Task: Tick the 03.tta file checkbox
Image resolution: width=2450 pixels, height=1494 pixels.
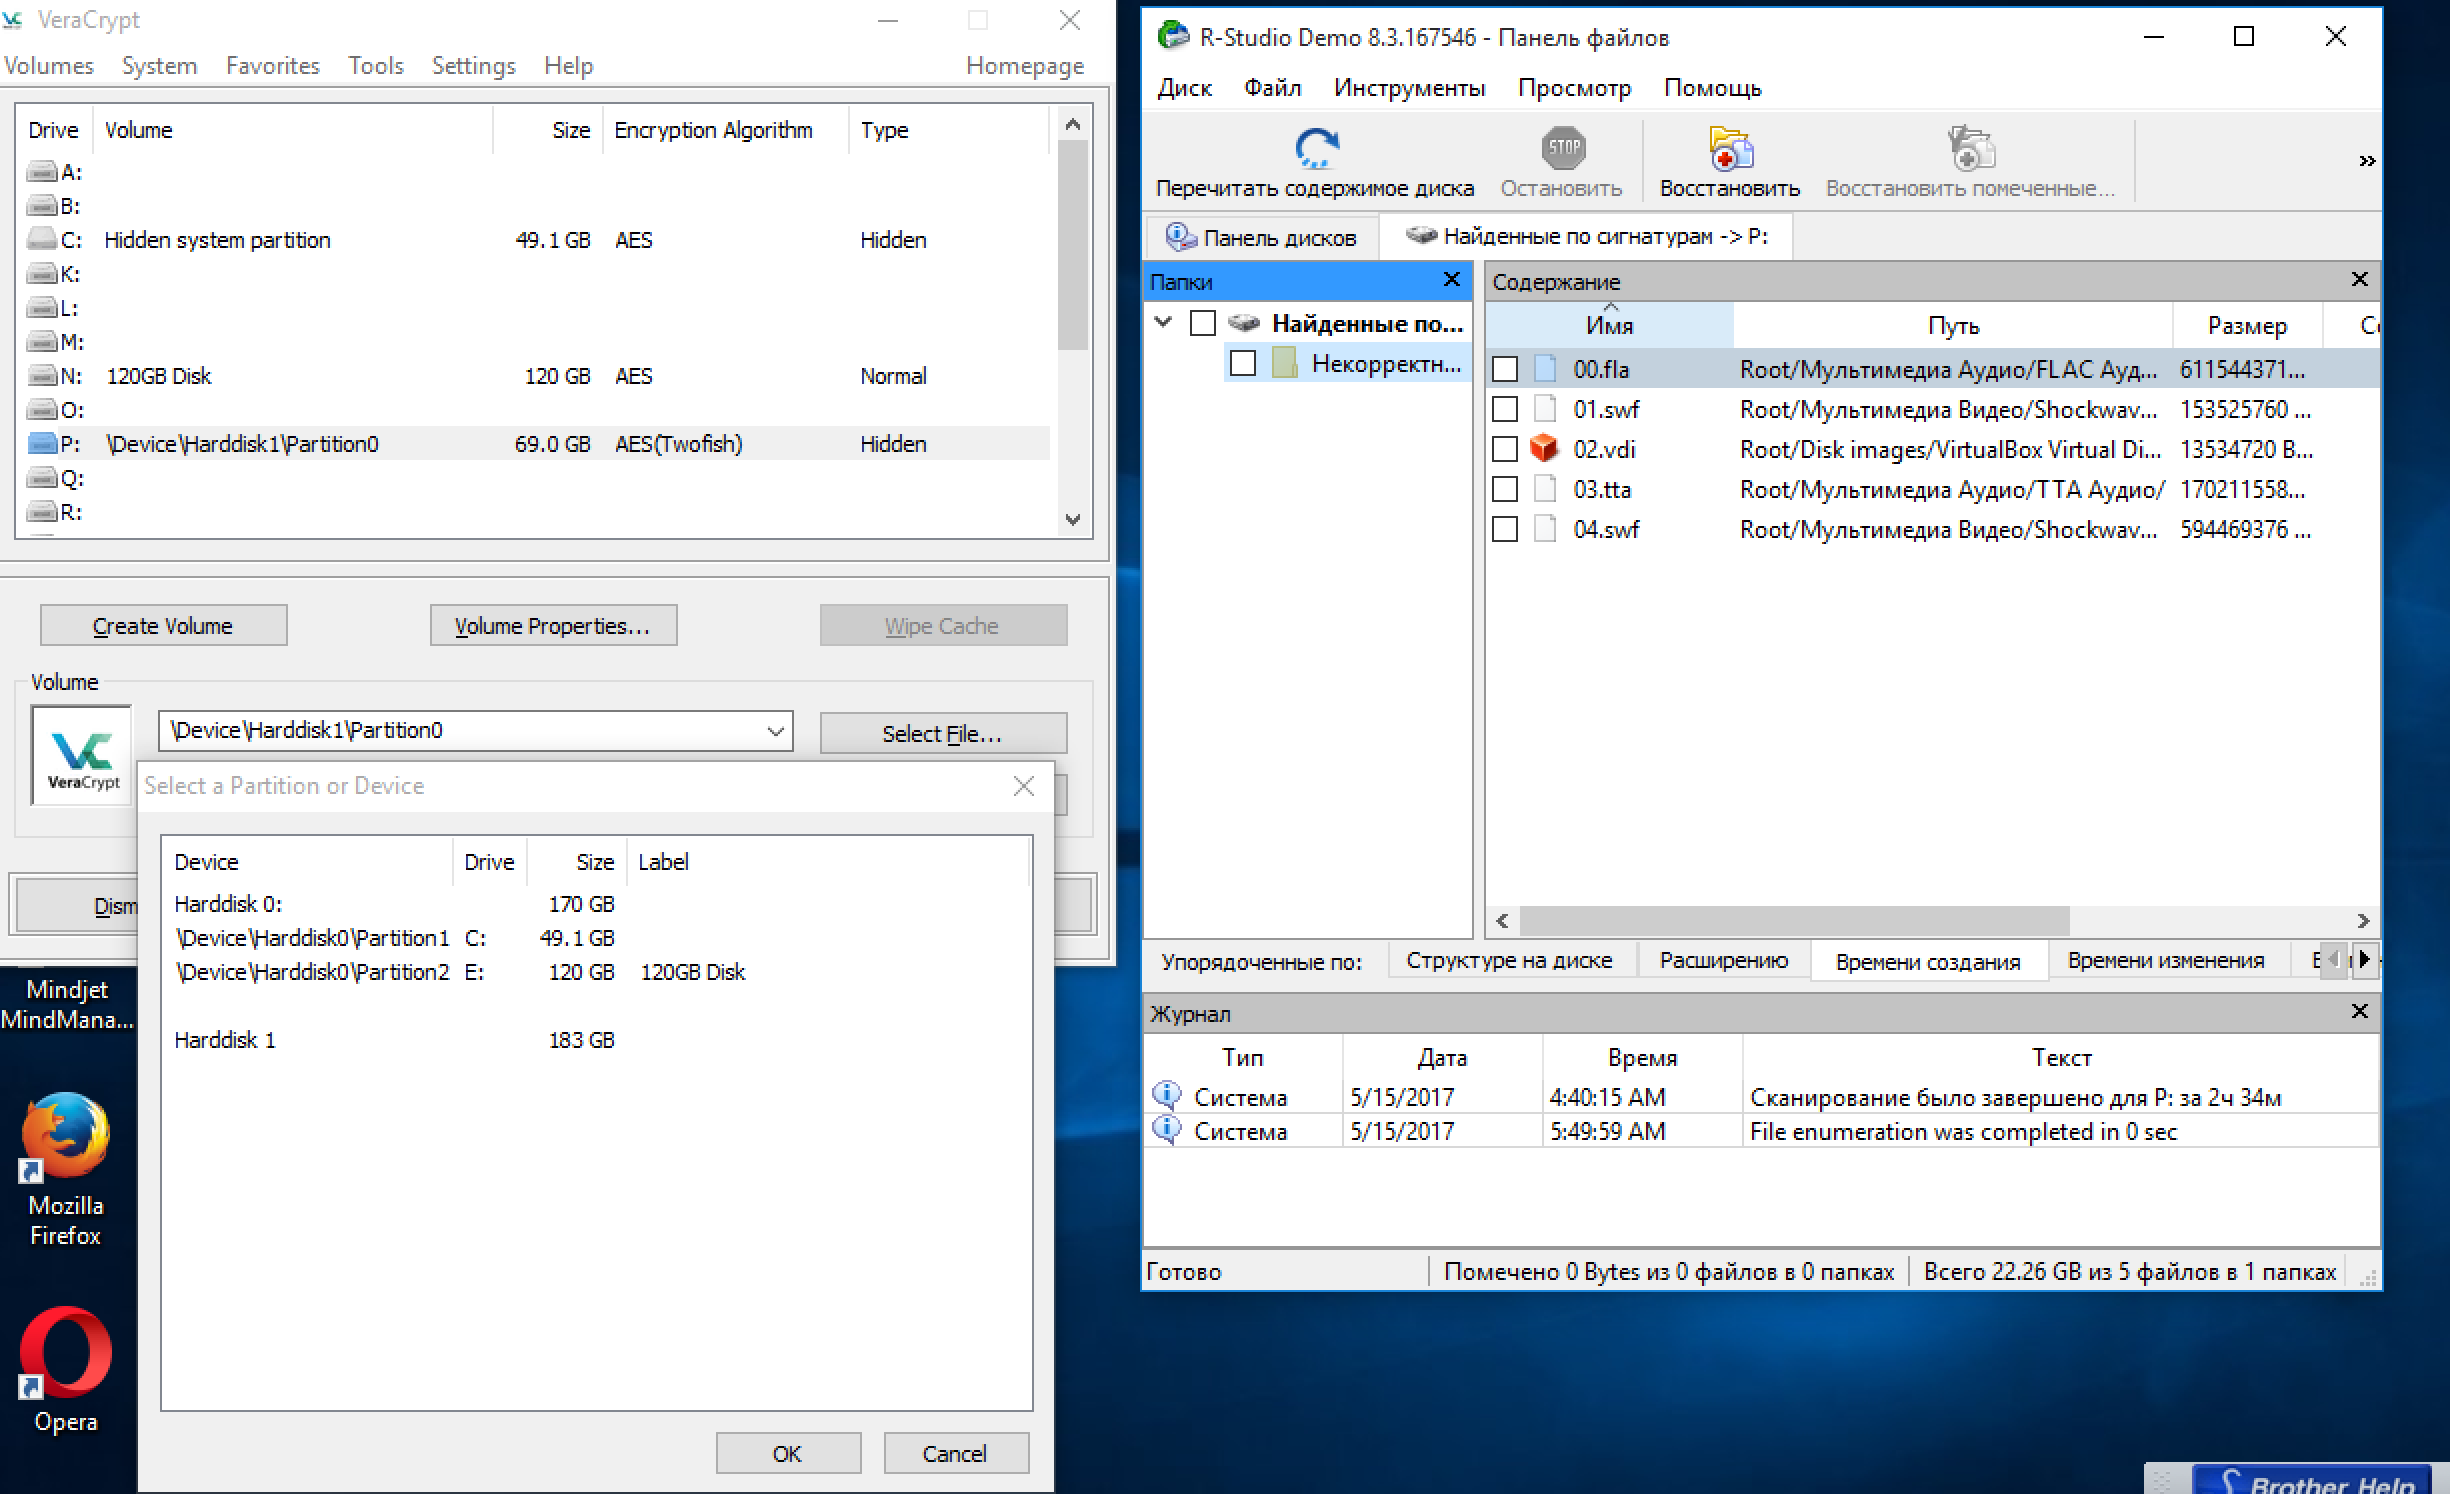Action: pyautogui.click(x=1505, y=489)
